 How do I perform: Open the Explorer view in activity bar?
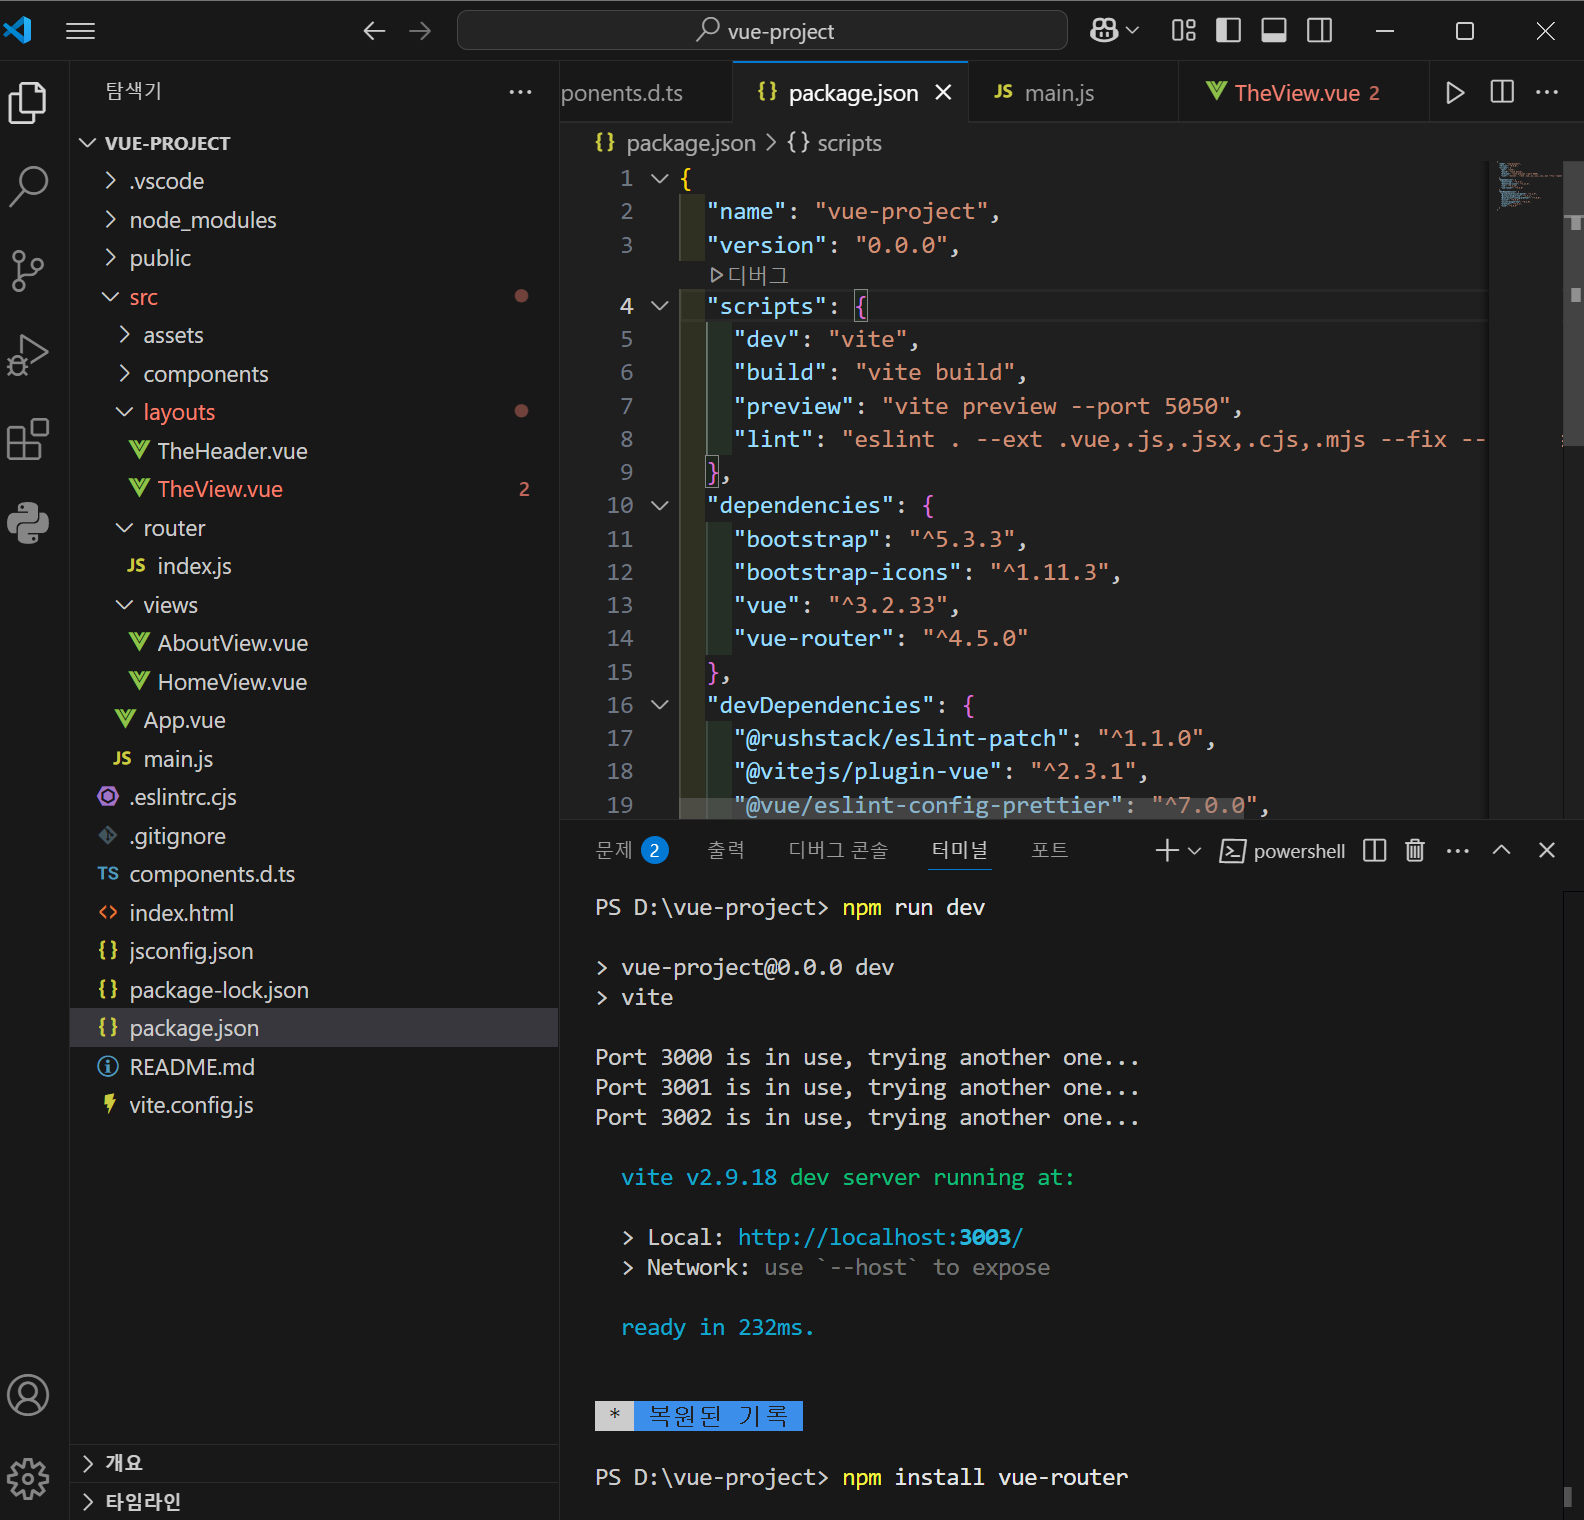(28, 103)
